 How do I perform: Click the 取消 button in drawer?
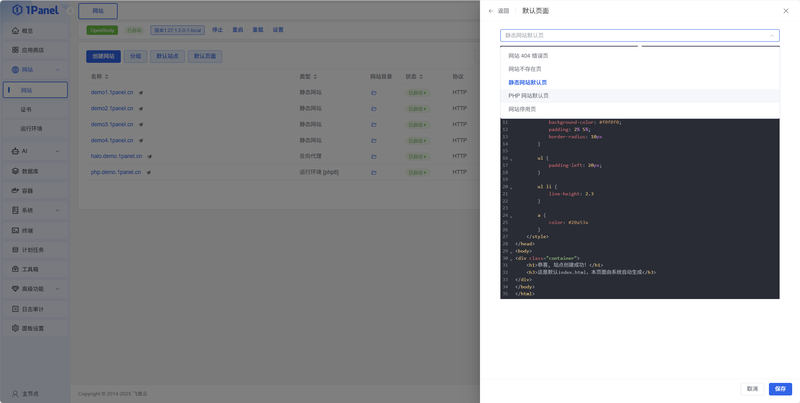752,389
